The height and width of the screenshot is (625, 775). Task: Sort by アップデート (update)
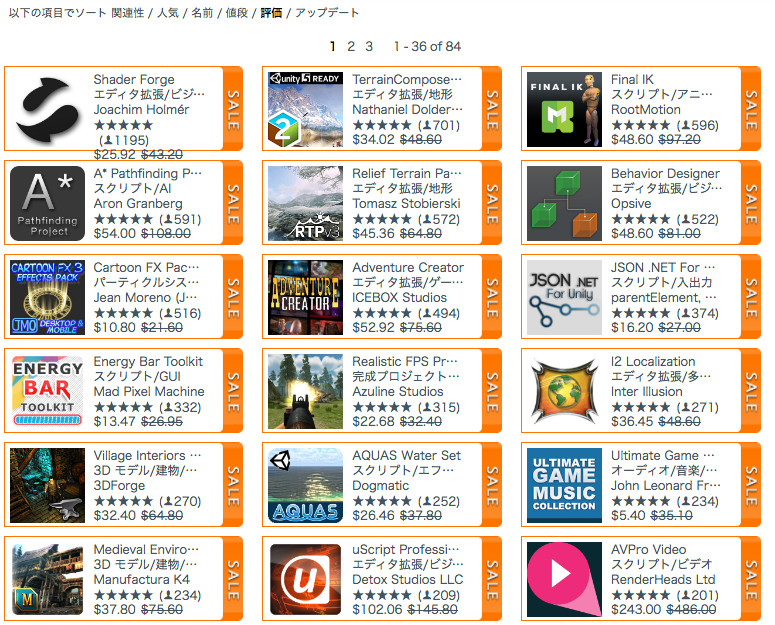coord(327,13)
